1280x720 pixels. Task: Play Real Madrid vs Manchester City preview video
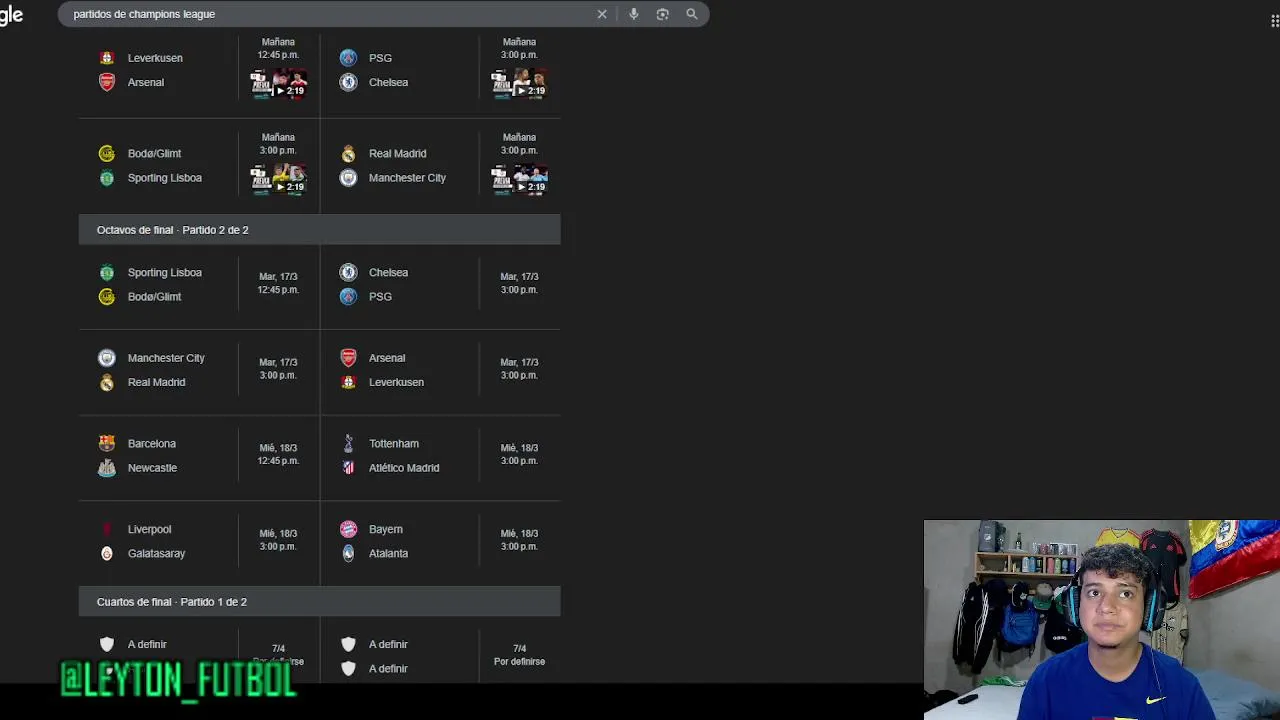point(519,179)
